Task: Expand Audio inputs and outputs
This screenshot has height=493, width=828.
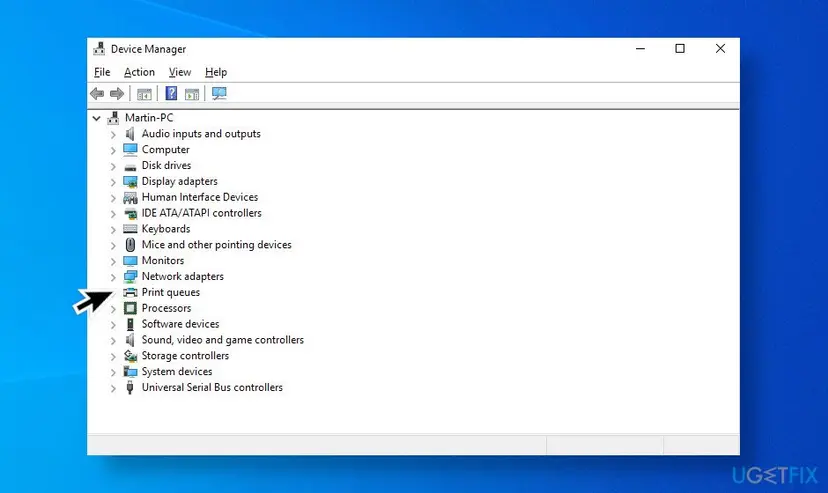Action: [x=113, y=135]
